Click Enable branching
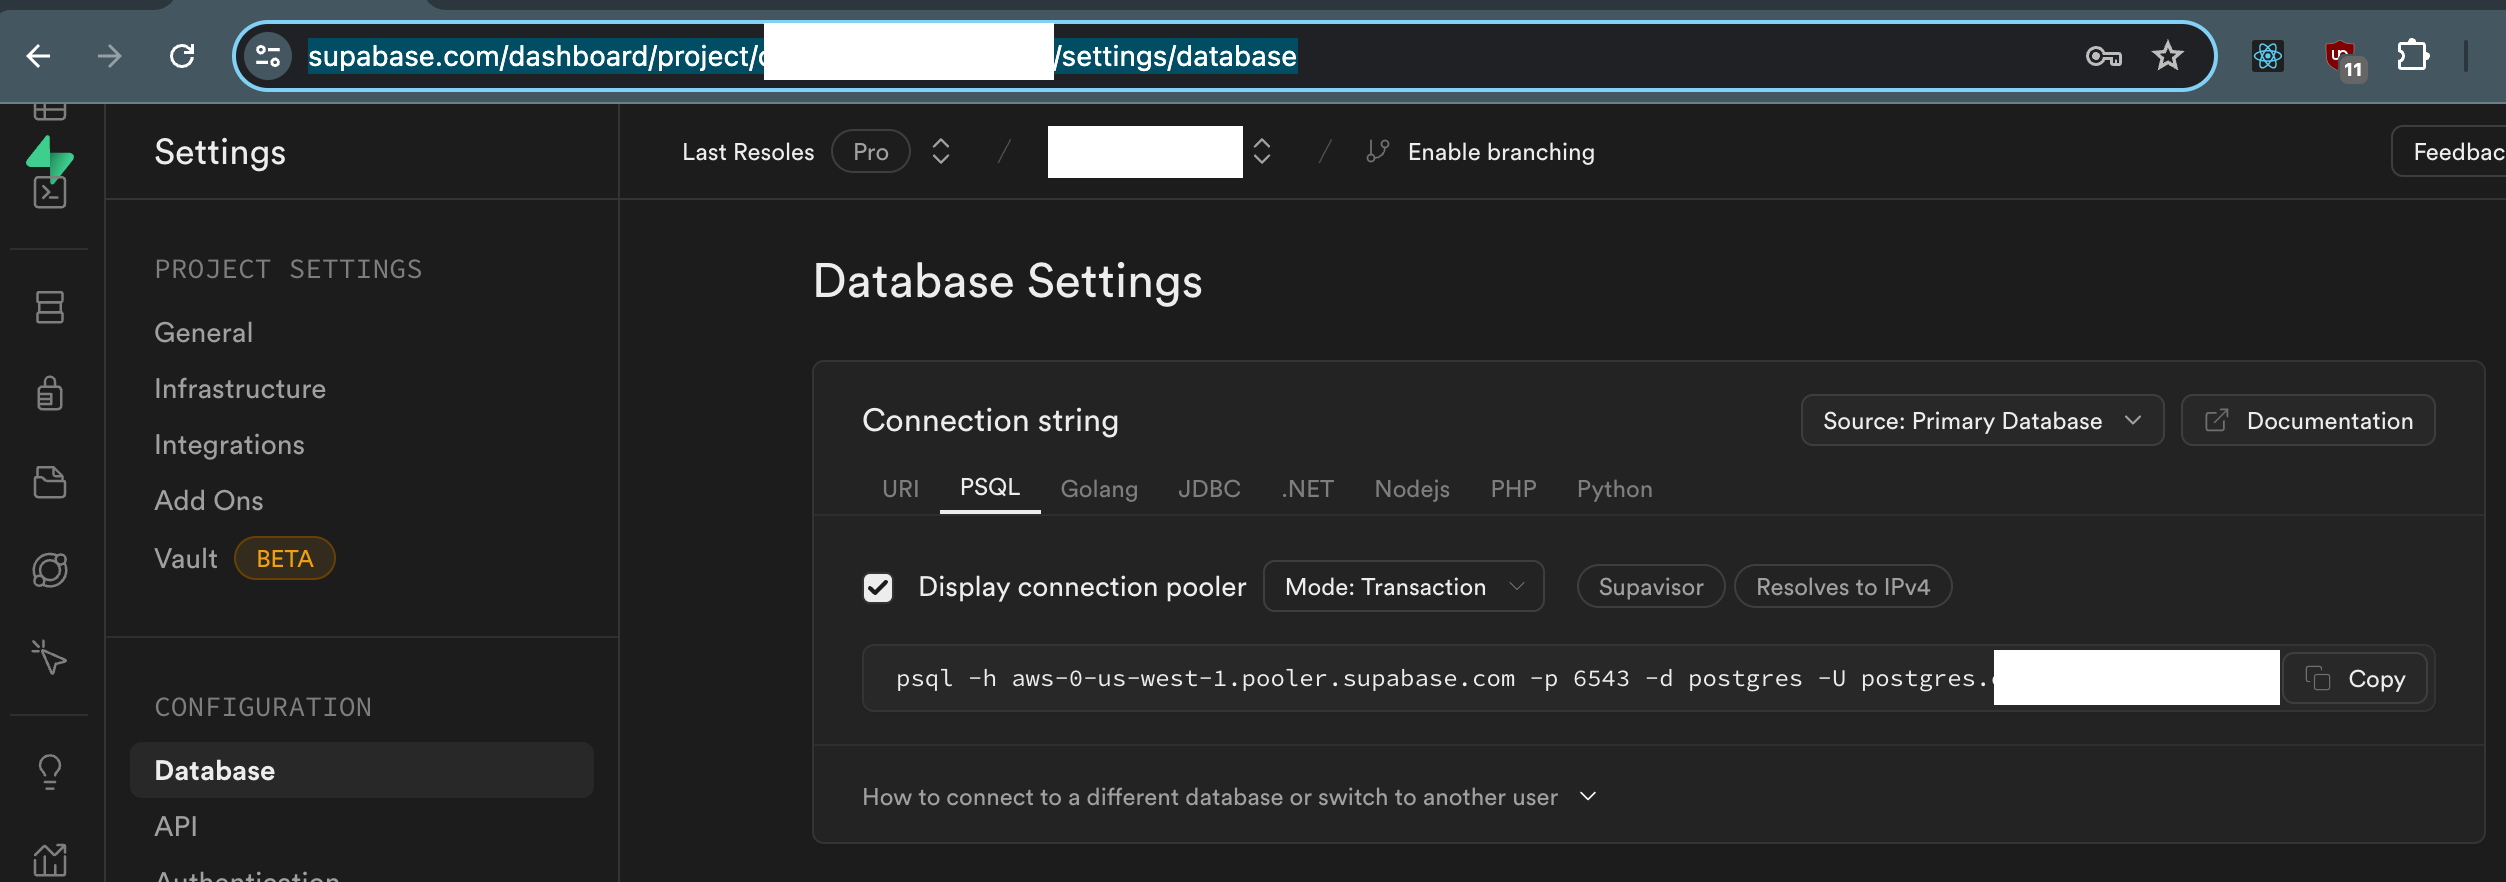2506x882 pixels. (x=1481, y=152)
